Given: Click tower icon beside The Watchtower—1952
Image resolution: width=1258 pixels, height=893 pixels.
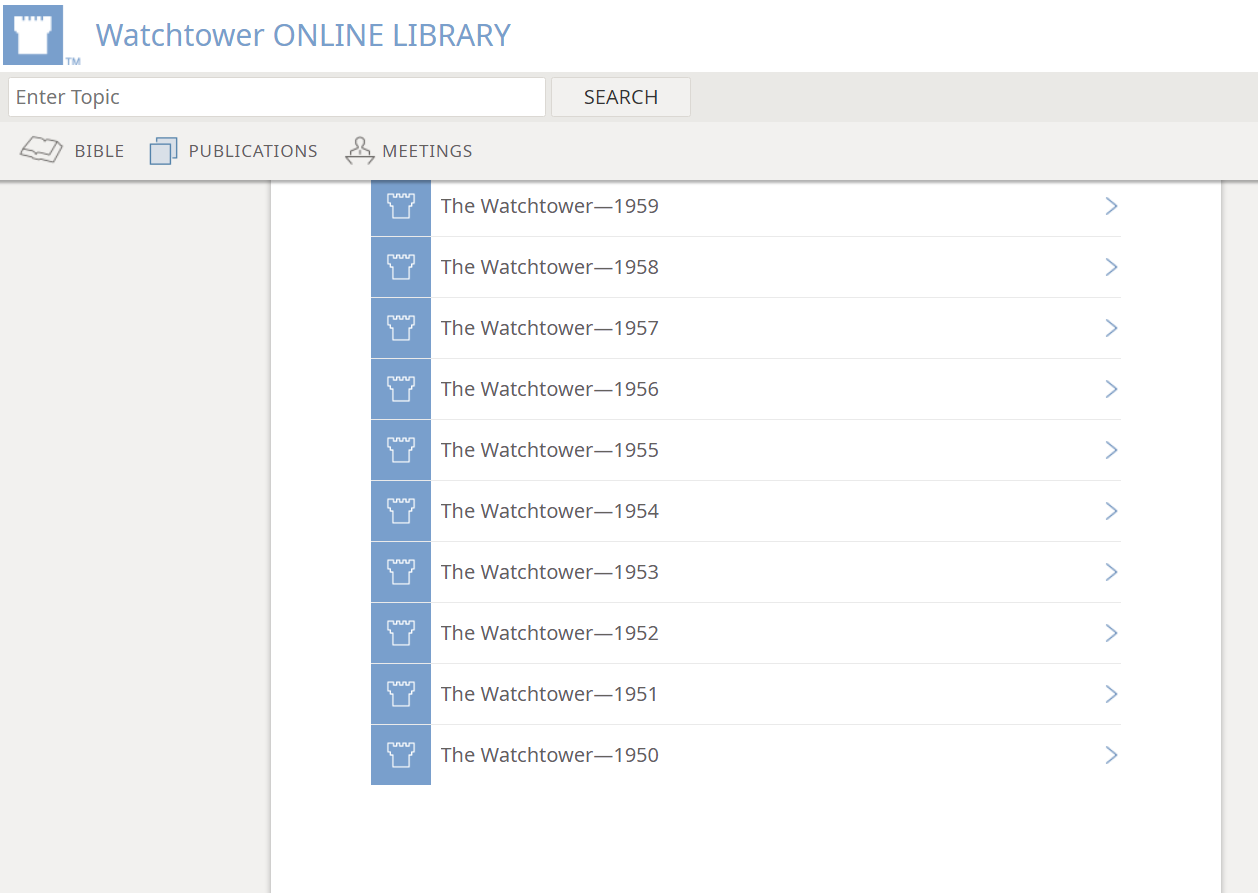Looking at the screenshot, I should coord(401,633).
